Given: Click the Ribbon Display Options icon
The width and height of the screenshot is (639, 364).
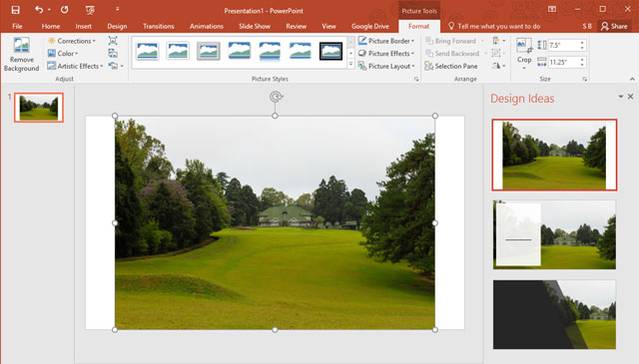Looking at the screenshot, I should click(552, 9).
